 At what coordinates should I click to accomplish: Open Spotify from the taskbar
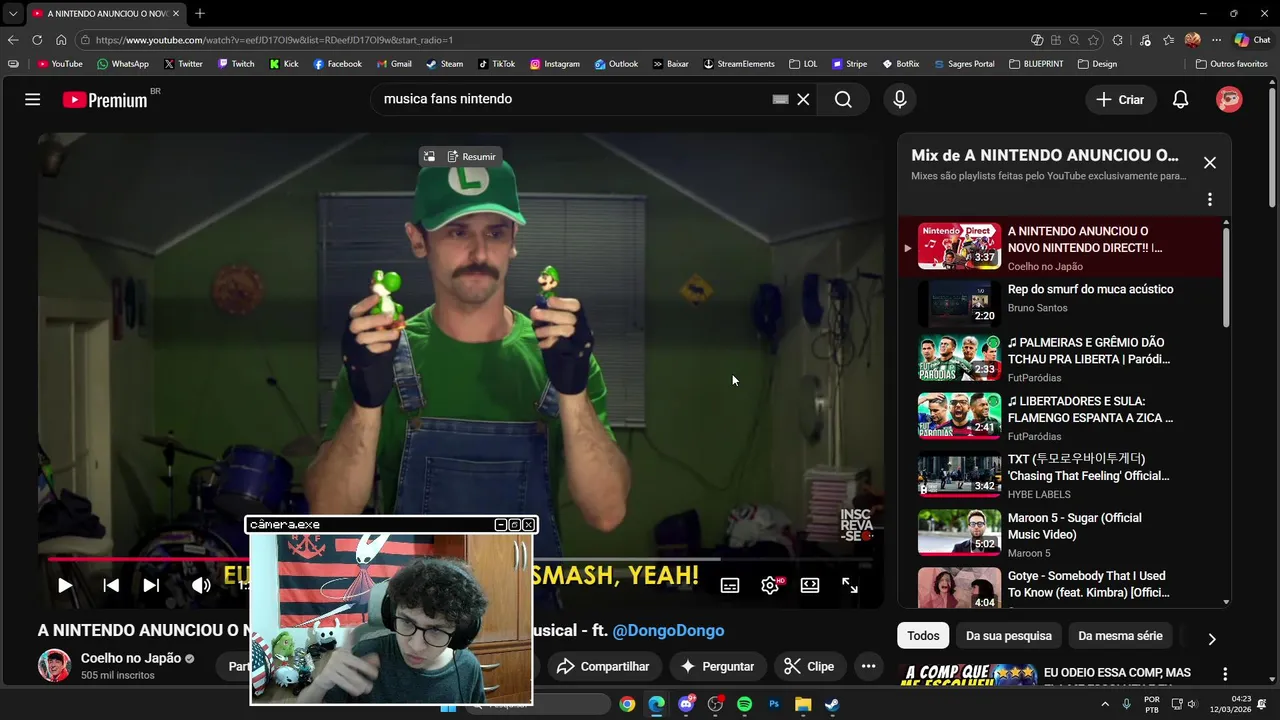tap(744, 704)
